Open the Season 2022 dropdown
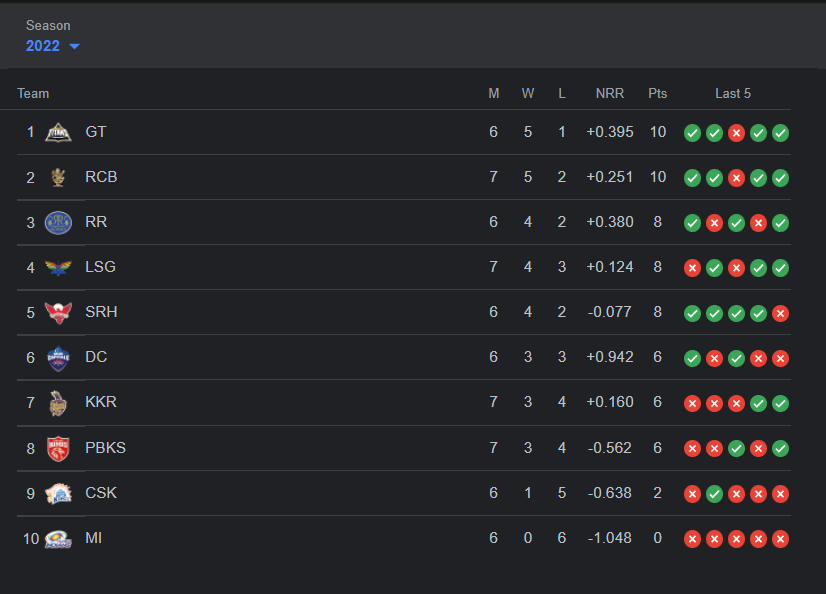 [x=44, y=46]
